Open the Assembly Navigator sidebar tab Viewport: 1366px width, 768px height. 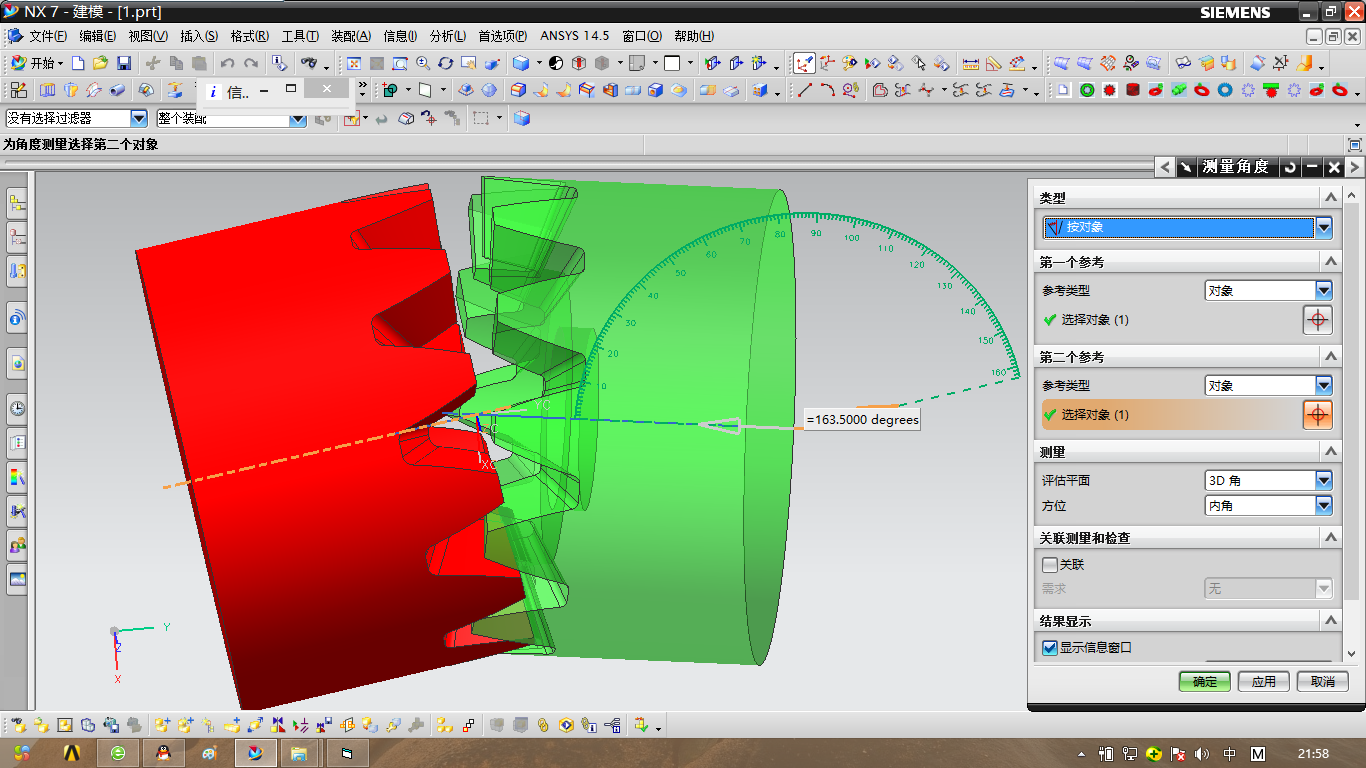[x=17, y=205]
